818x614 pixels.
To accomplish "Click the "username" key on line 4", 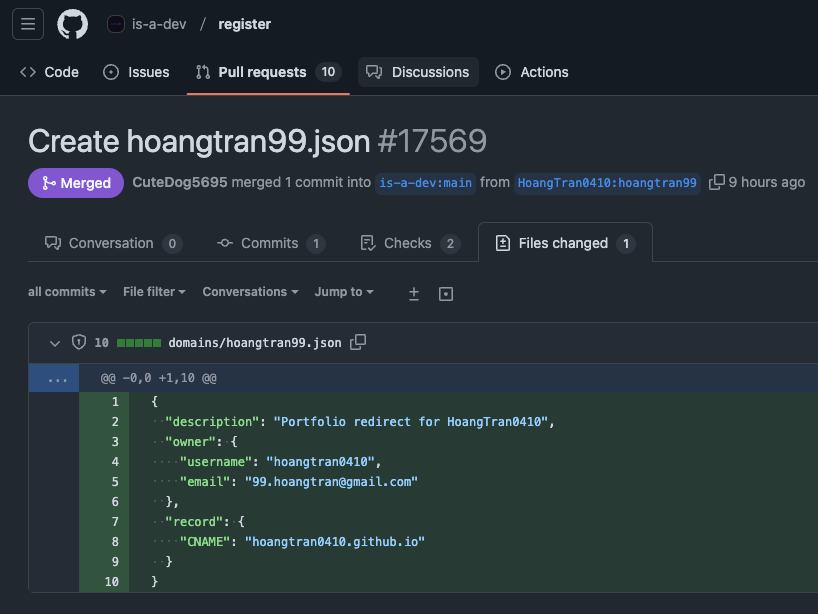I will tap(215, 462).
